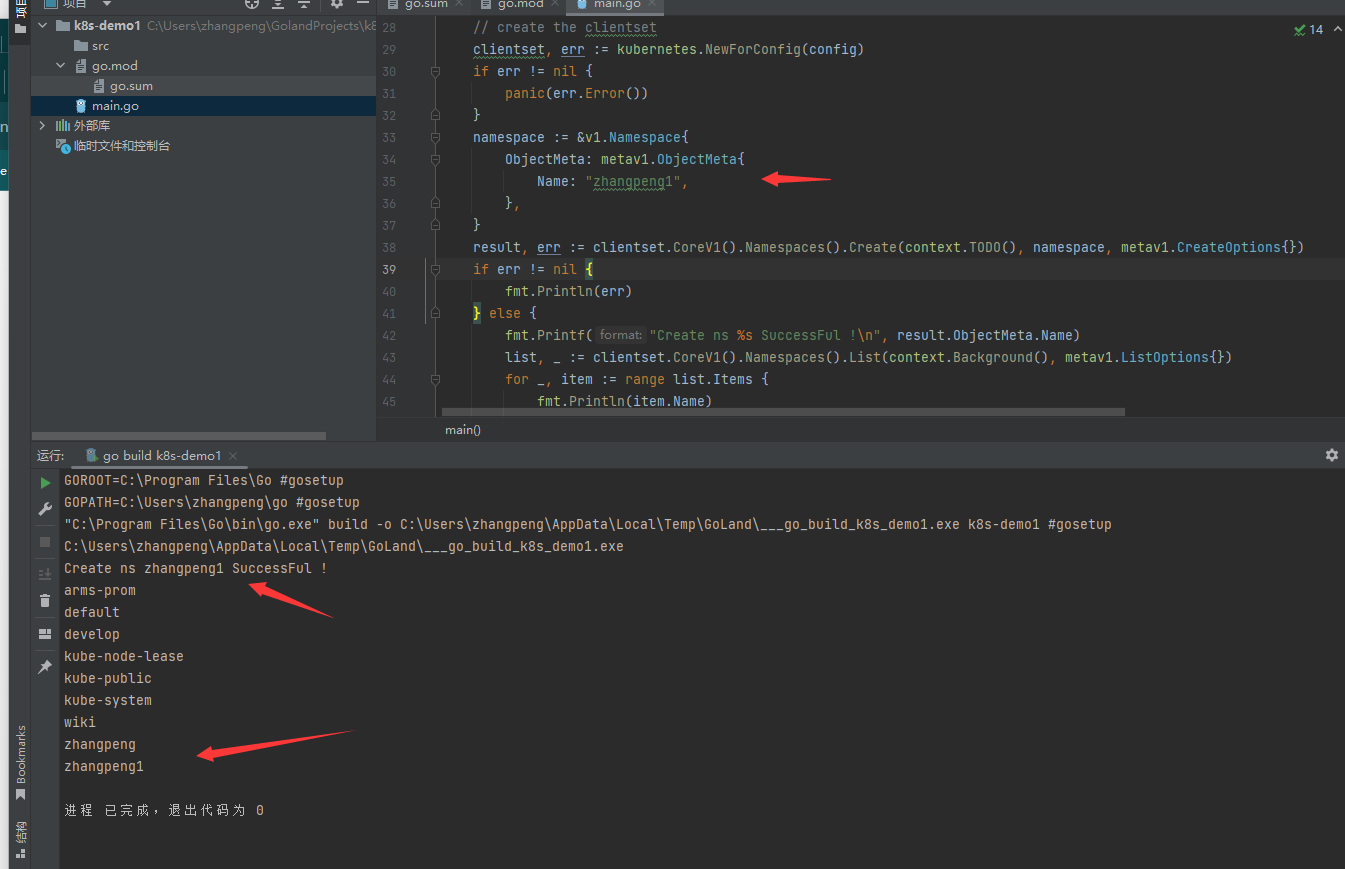Image resolution: width=1345 pixels, height=869 pixels.
Task: Click the editor horizontal scrollbar
Action: click(x=784, y=411)
